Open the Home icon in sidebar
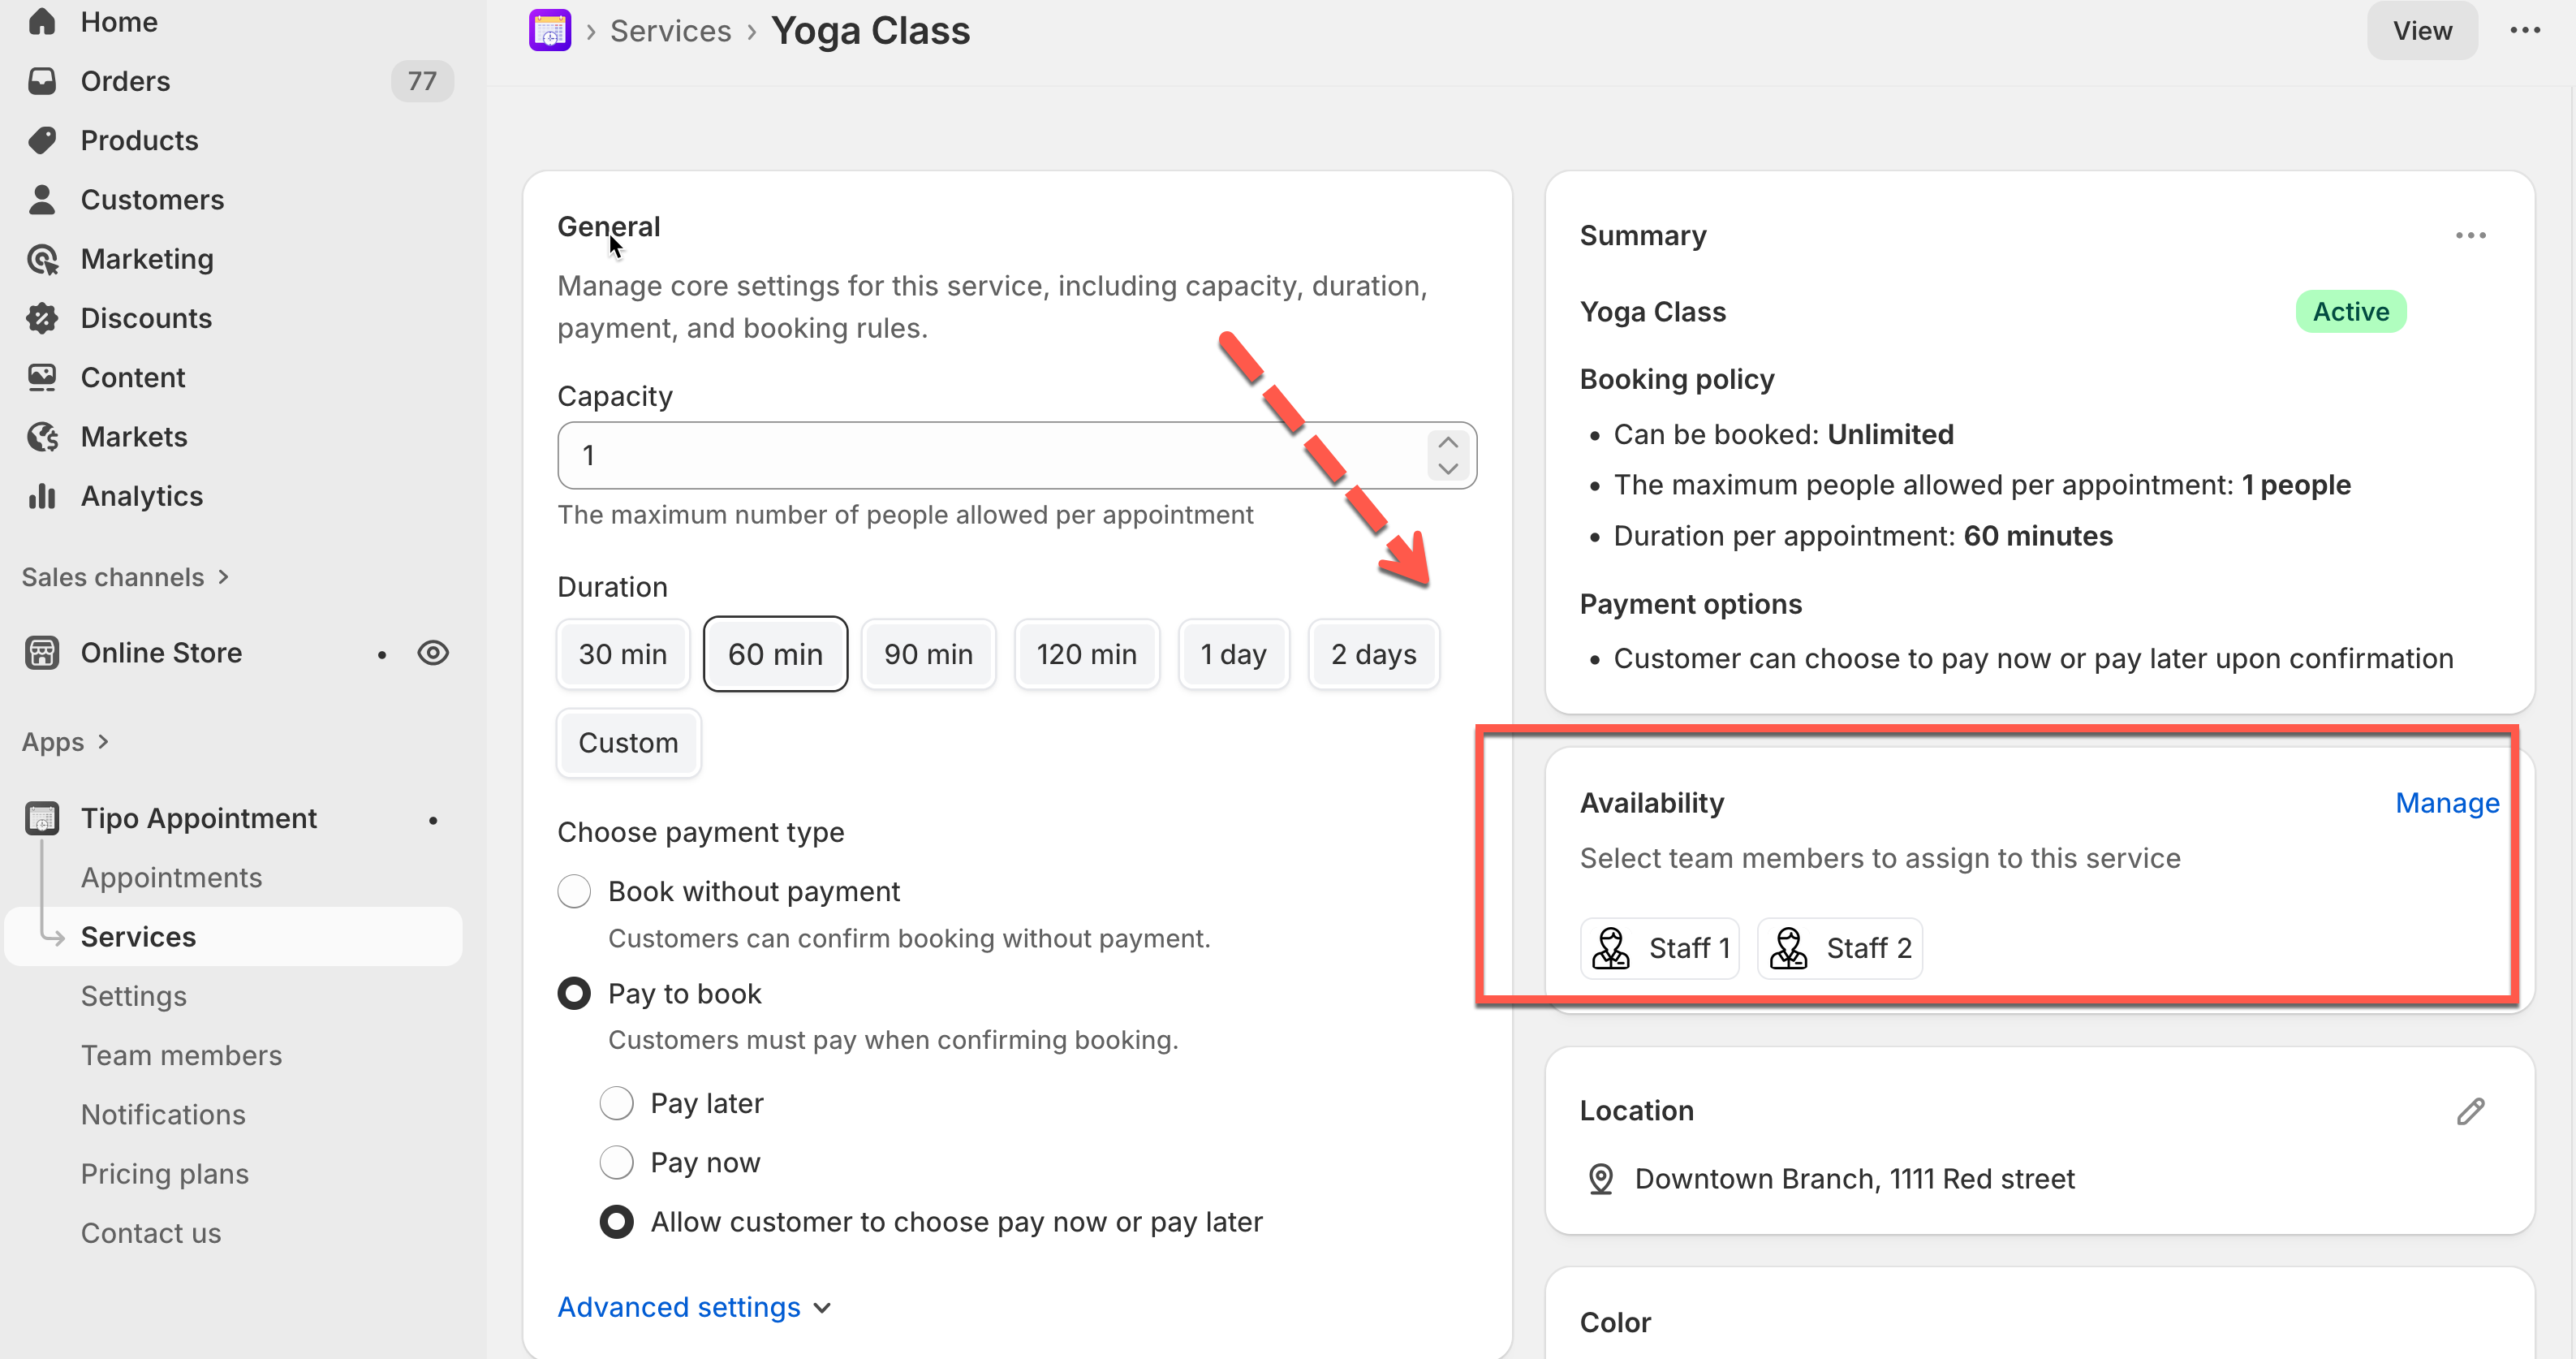Viewport: 2576px width, 1359px height. click(x=42, y=22)
